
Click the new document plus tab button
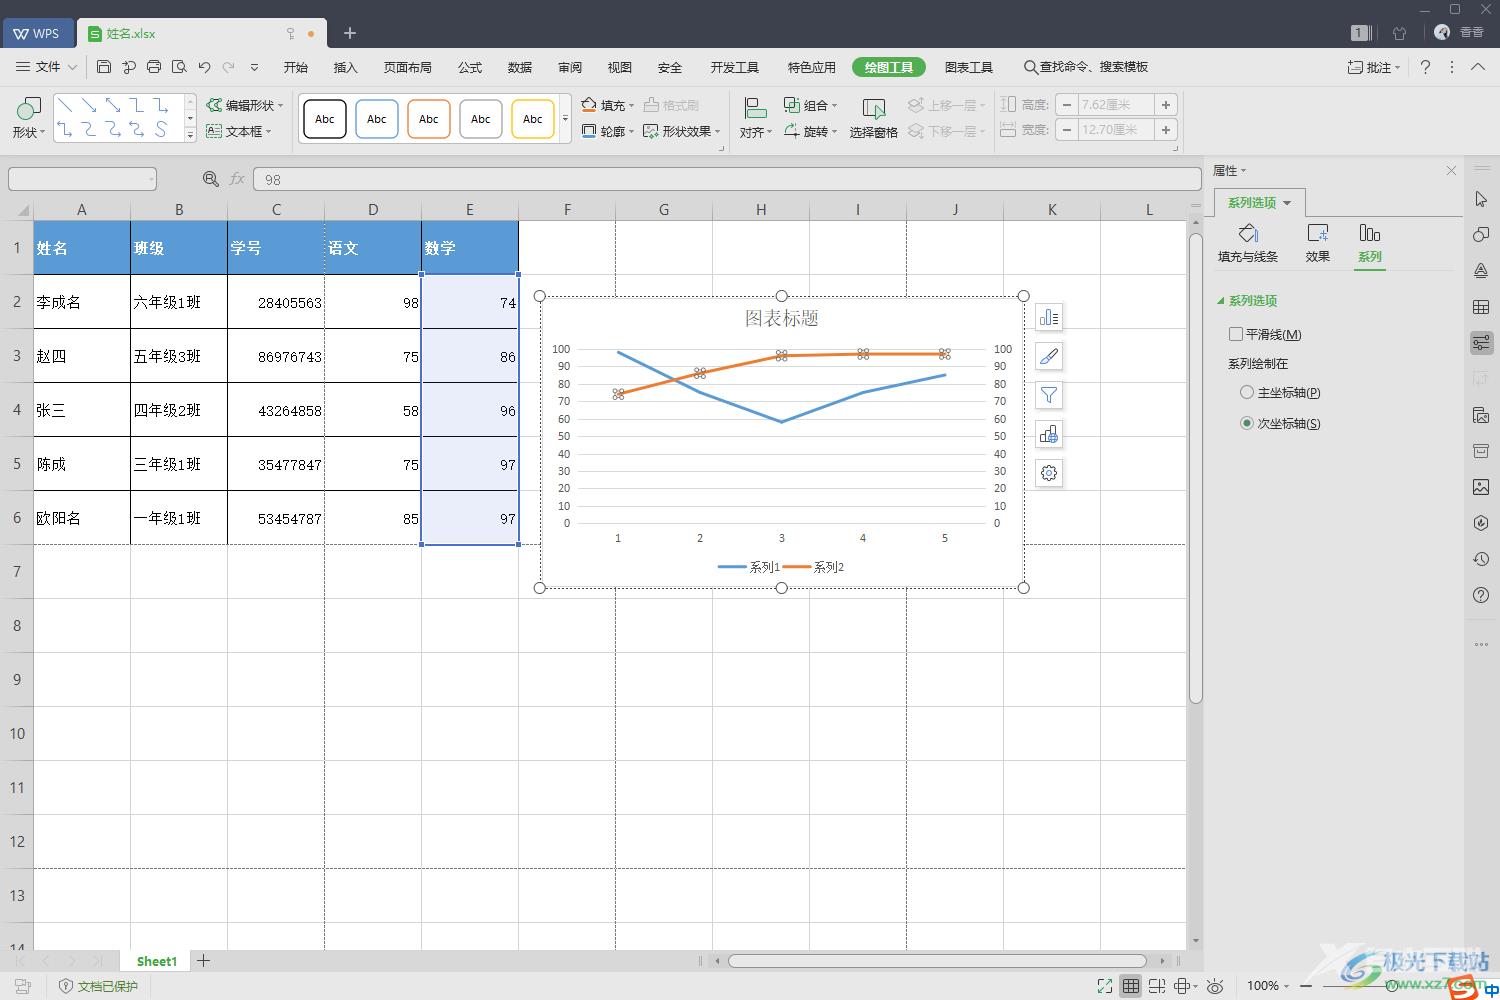[350, 33]
